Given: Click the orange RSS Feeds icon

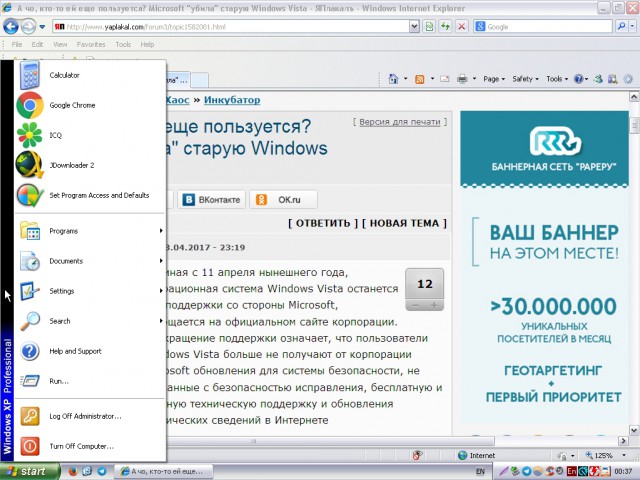Looking at the screenshot, I should click(420, 79).
